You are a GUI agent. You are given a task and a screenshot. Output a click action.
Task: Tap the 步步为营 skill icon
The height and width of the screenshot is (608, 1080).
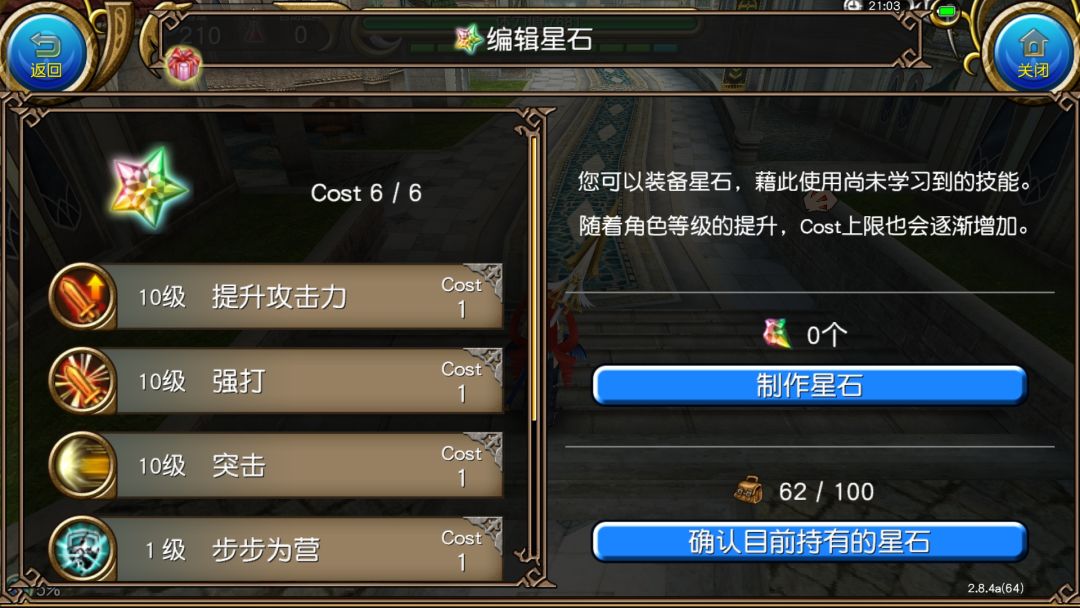82,549
